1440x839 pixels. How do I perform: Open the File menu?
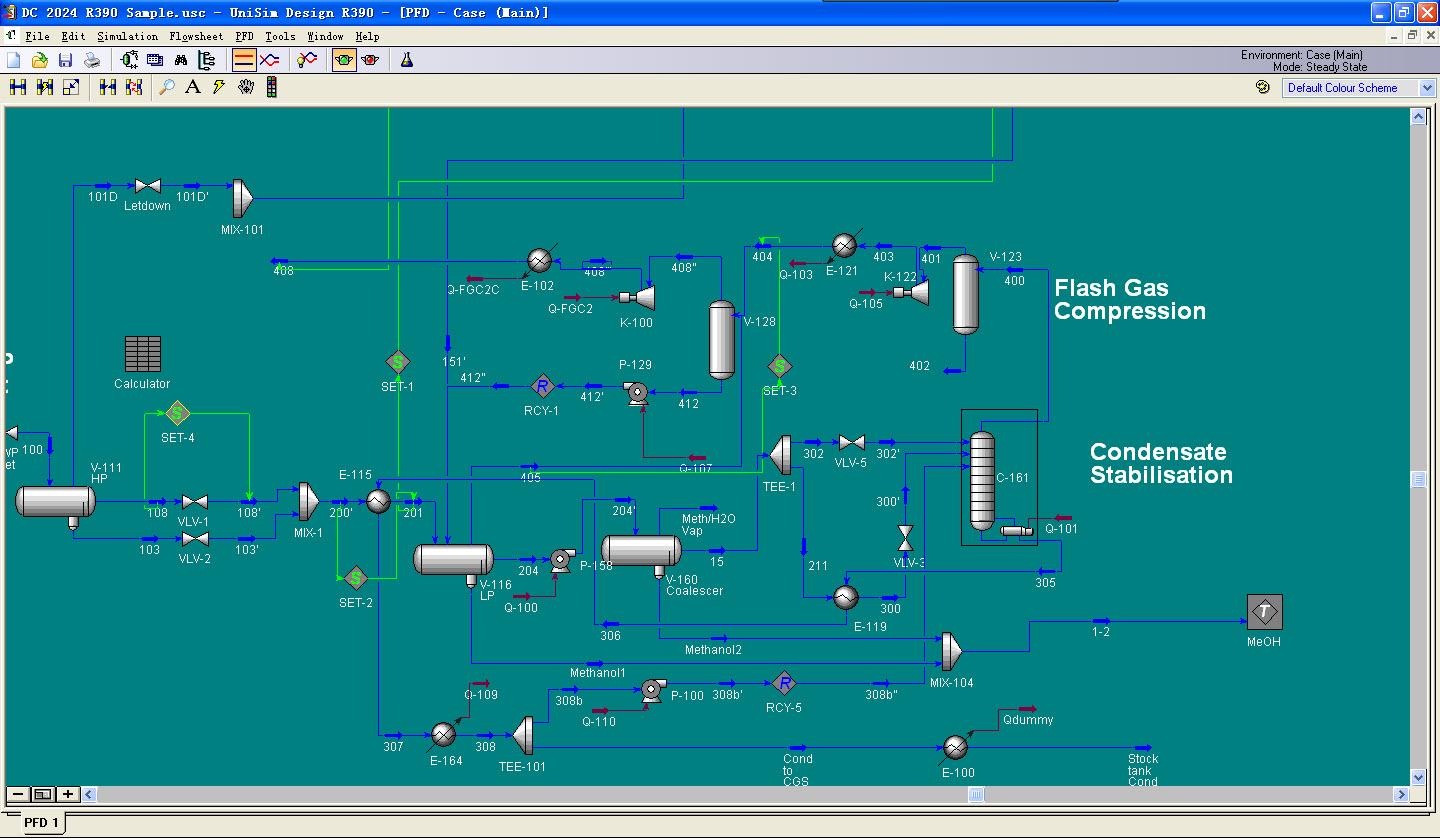coord(37,36)
